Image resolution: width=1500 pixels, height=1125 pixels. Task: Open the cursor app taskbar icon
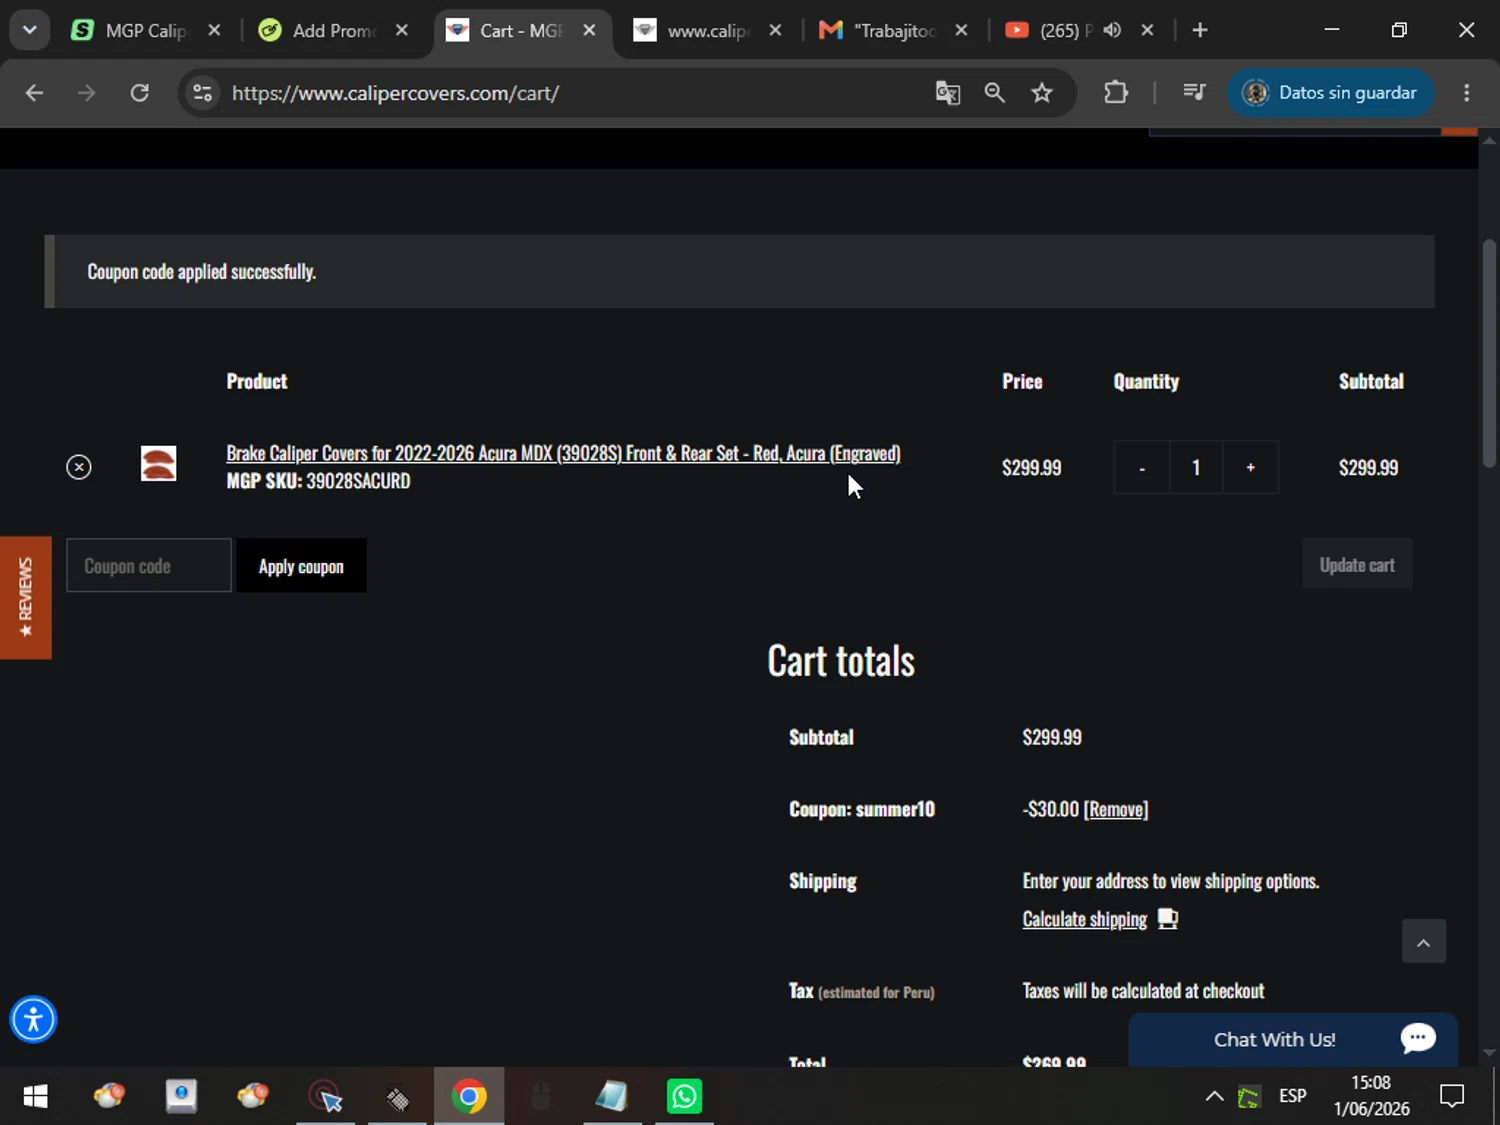pos(325,1097)
